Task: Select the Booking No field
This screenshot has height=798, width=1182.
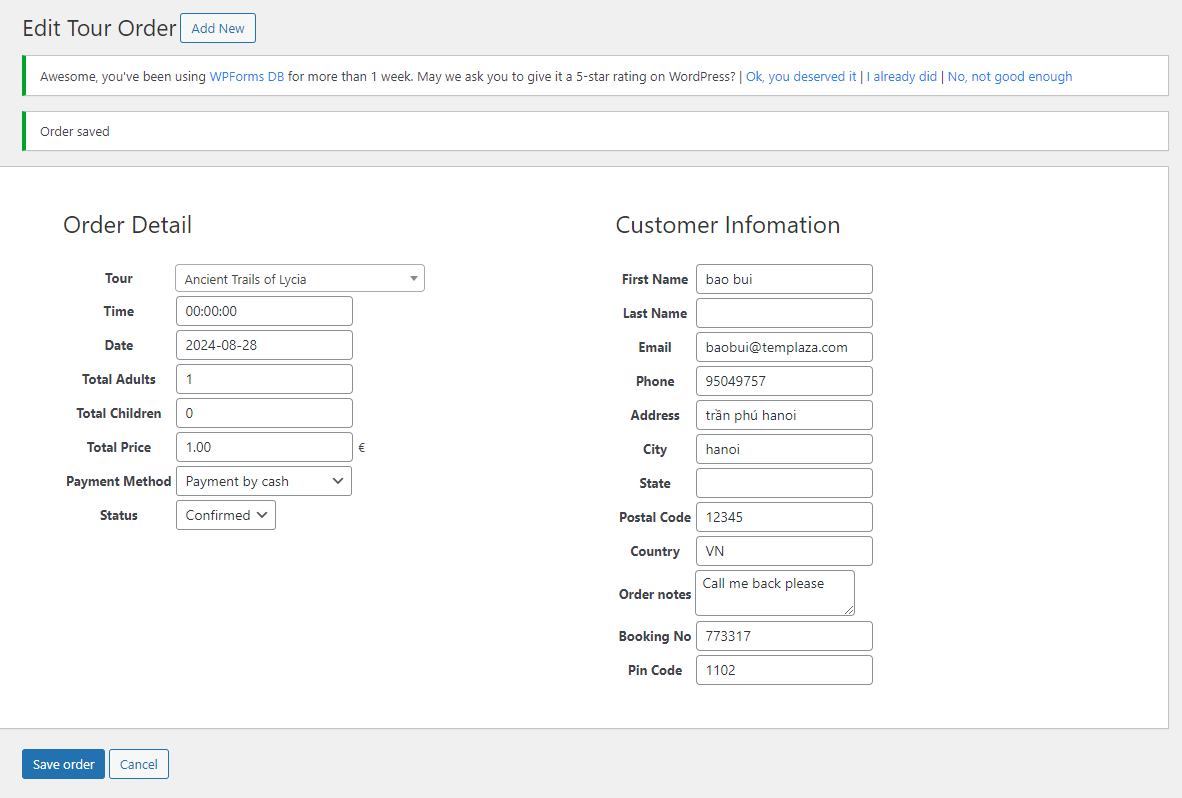Action: [783, 636]
